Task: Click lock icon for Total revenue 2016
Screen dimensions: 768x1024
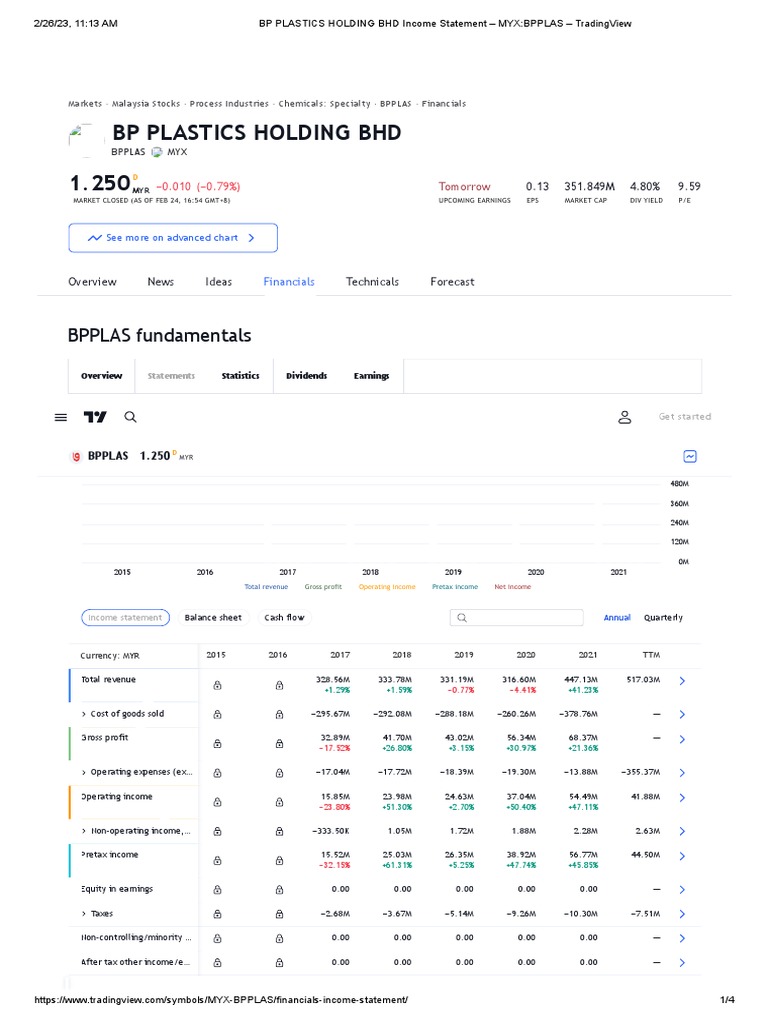Action: (x=280, y=685)
